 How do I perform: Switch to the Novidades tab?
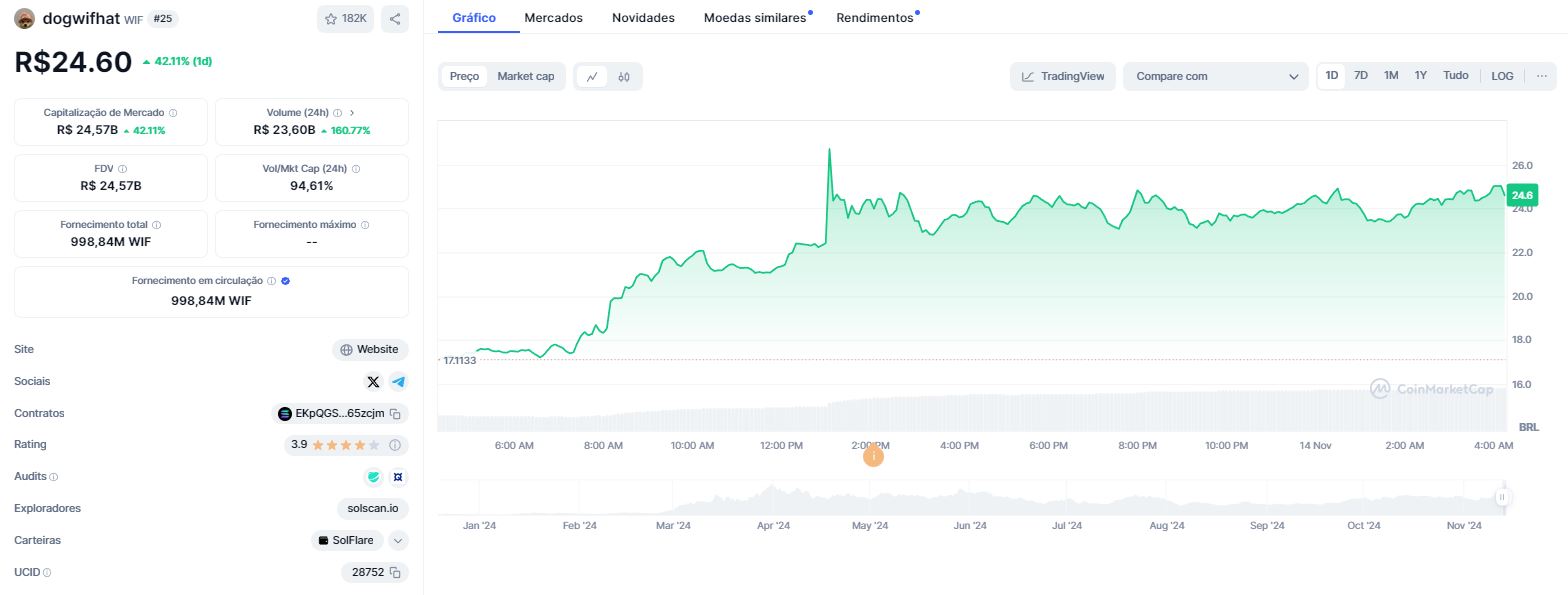tap(643, 18)
